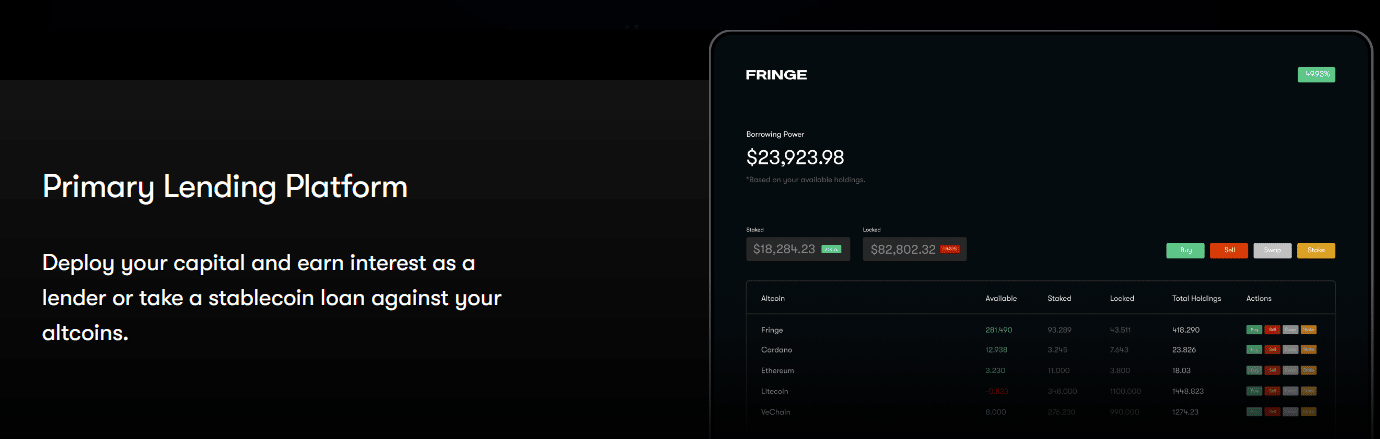Click the small Buy button in Fringe row
Screen dimensions: 1380x439
(x=1254, y=329)
